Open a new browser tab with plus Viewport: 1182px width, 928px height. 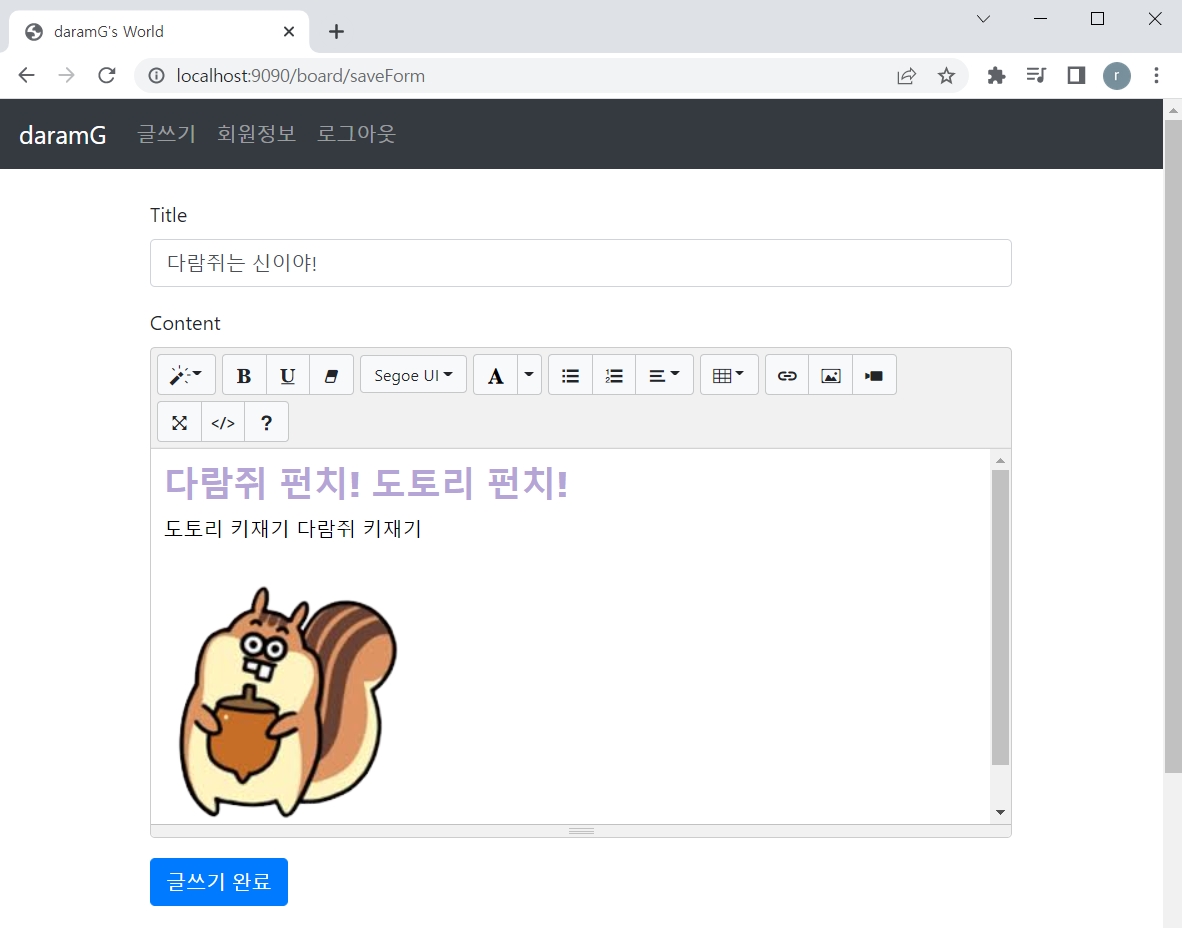point(336,32)
